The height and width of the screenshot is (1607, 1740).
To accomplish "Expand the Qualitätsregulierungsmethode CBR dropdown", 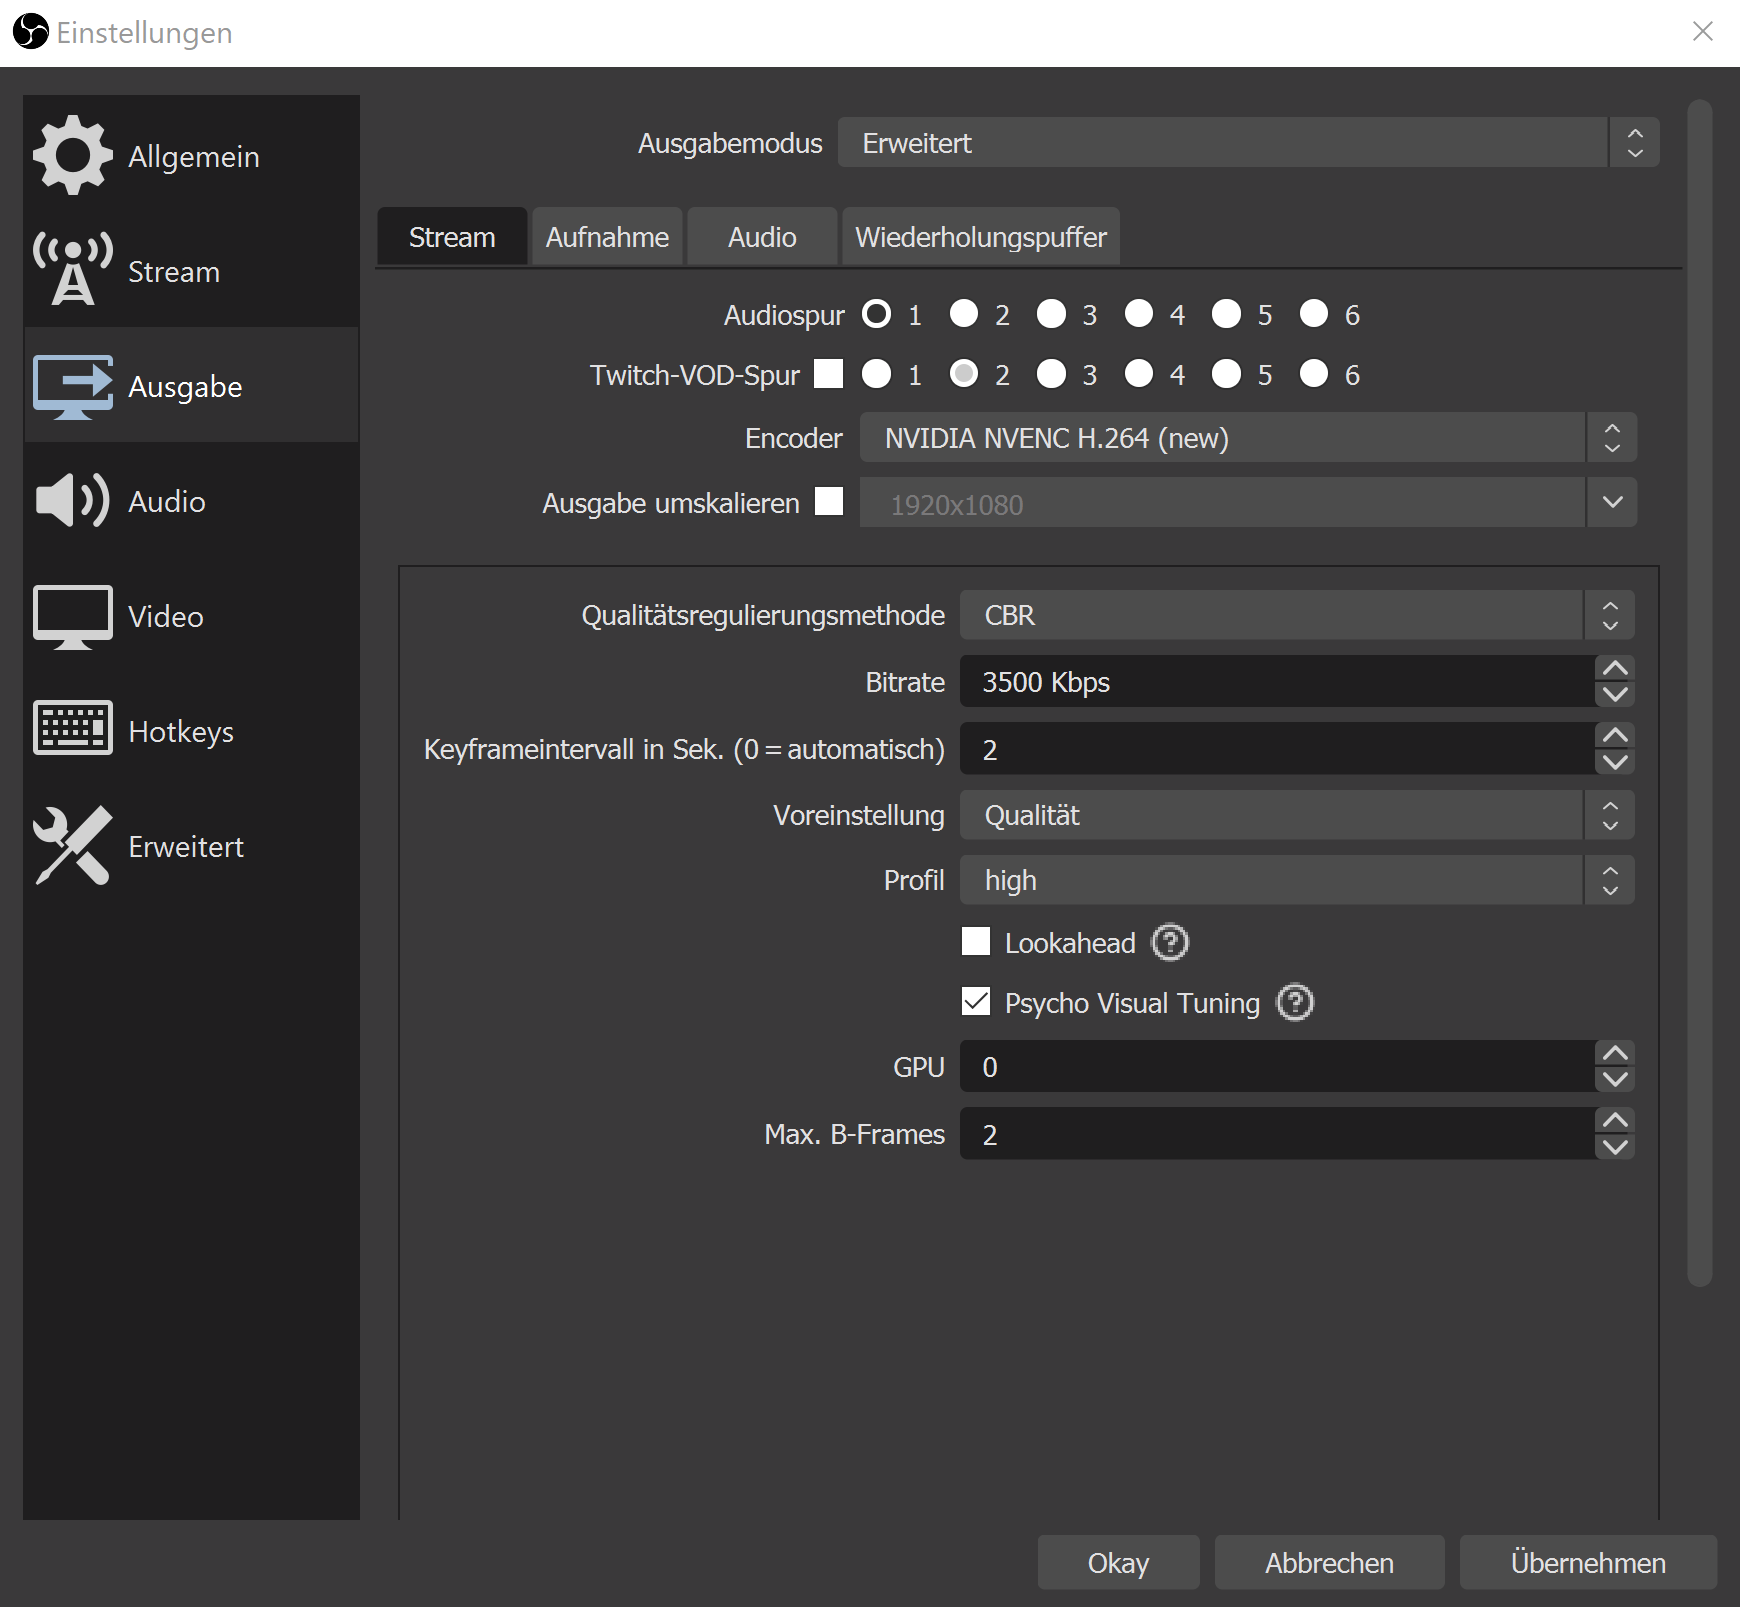I will pyautogui.click(x=1296, y=615).
